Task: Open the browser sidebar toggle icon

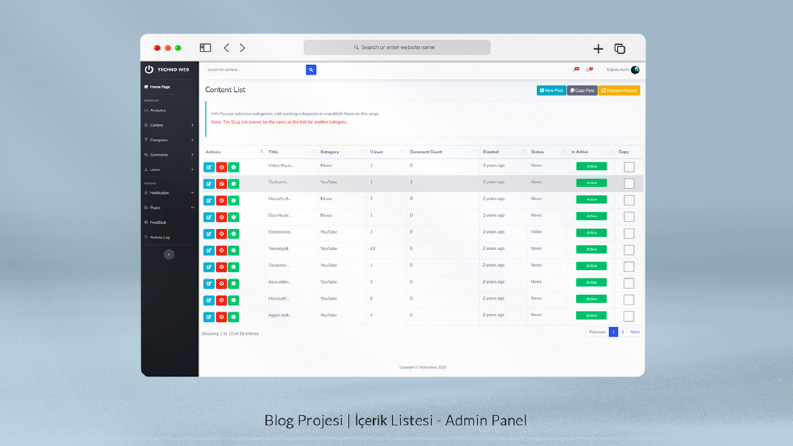Action: (x=205, y=48)
